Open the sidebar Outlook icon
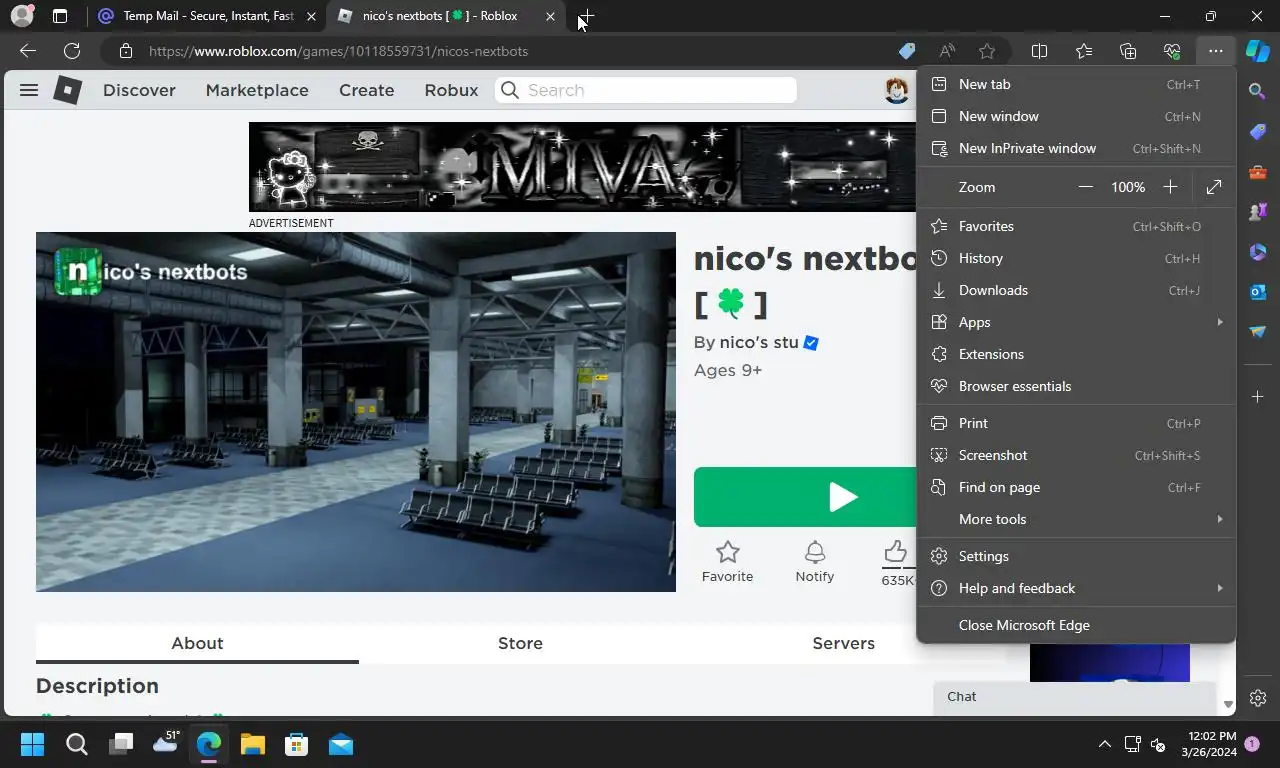The image size is (1280, 768). coord(1258,292)
